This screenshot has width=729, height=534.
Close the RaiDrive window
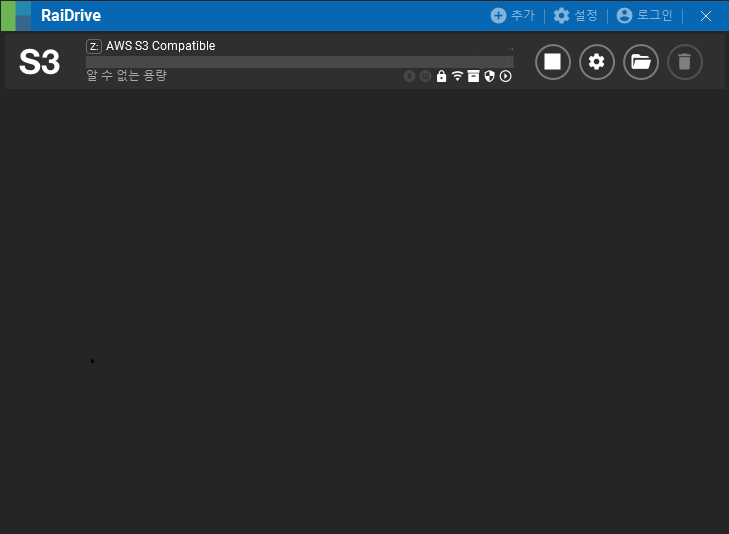(706, 16)
